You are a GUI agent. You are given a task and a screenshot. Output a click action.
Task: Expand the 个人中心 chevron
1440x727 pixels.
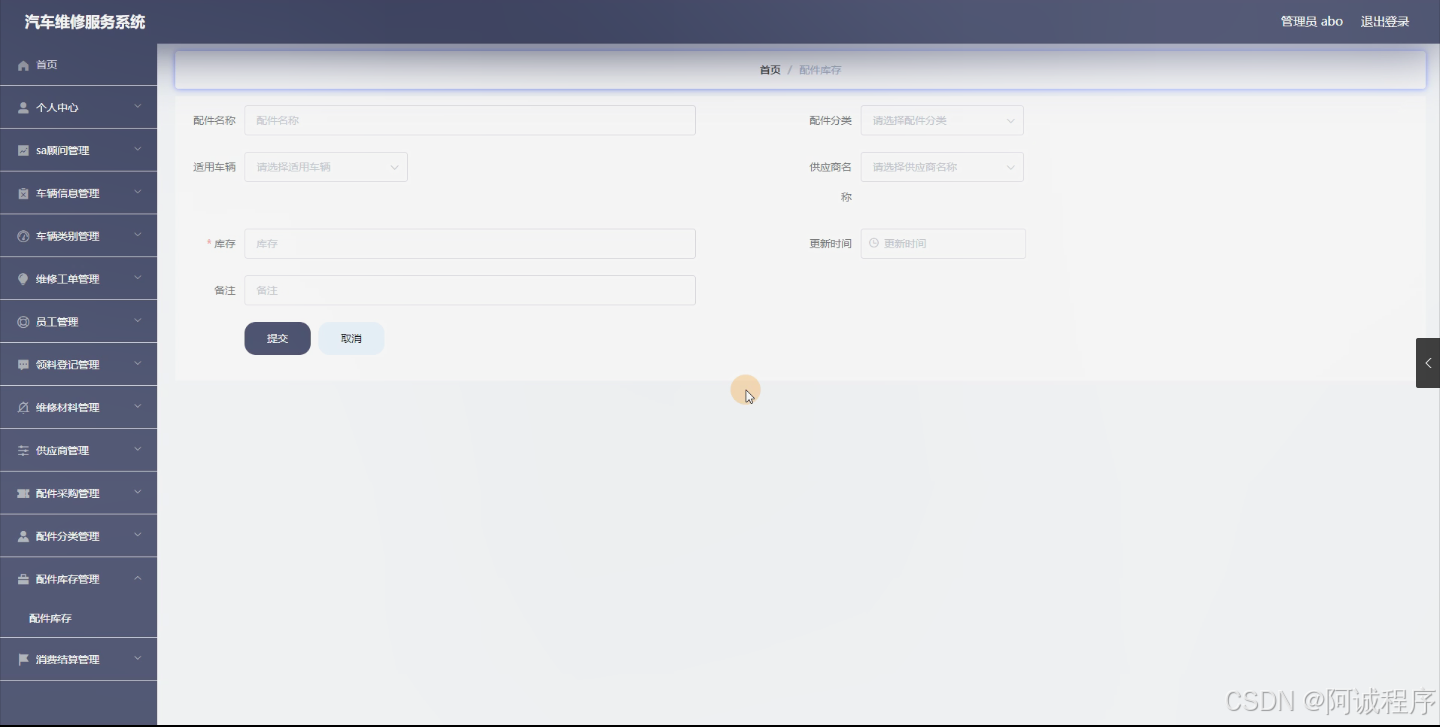(138, 106)
